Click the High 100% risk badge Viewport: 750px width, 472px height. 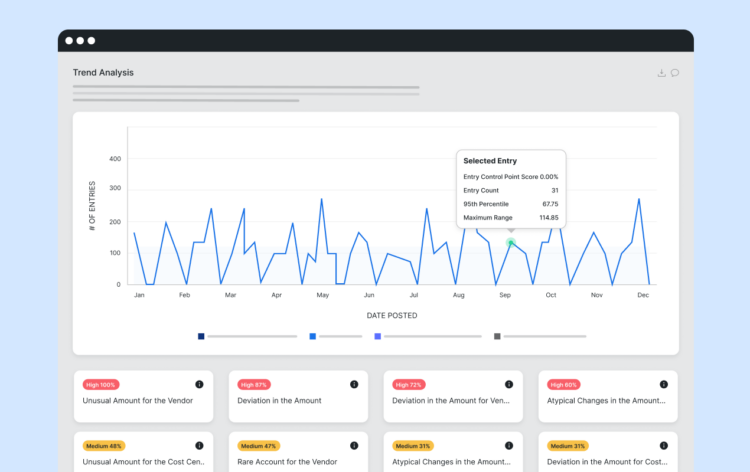[101, 384]
